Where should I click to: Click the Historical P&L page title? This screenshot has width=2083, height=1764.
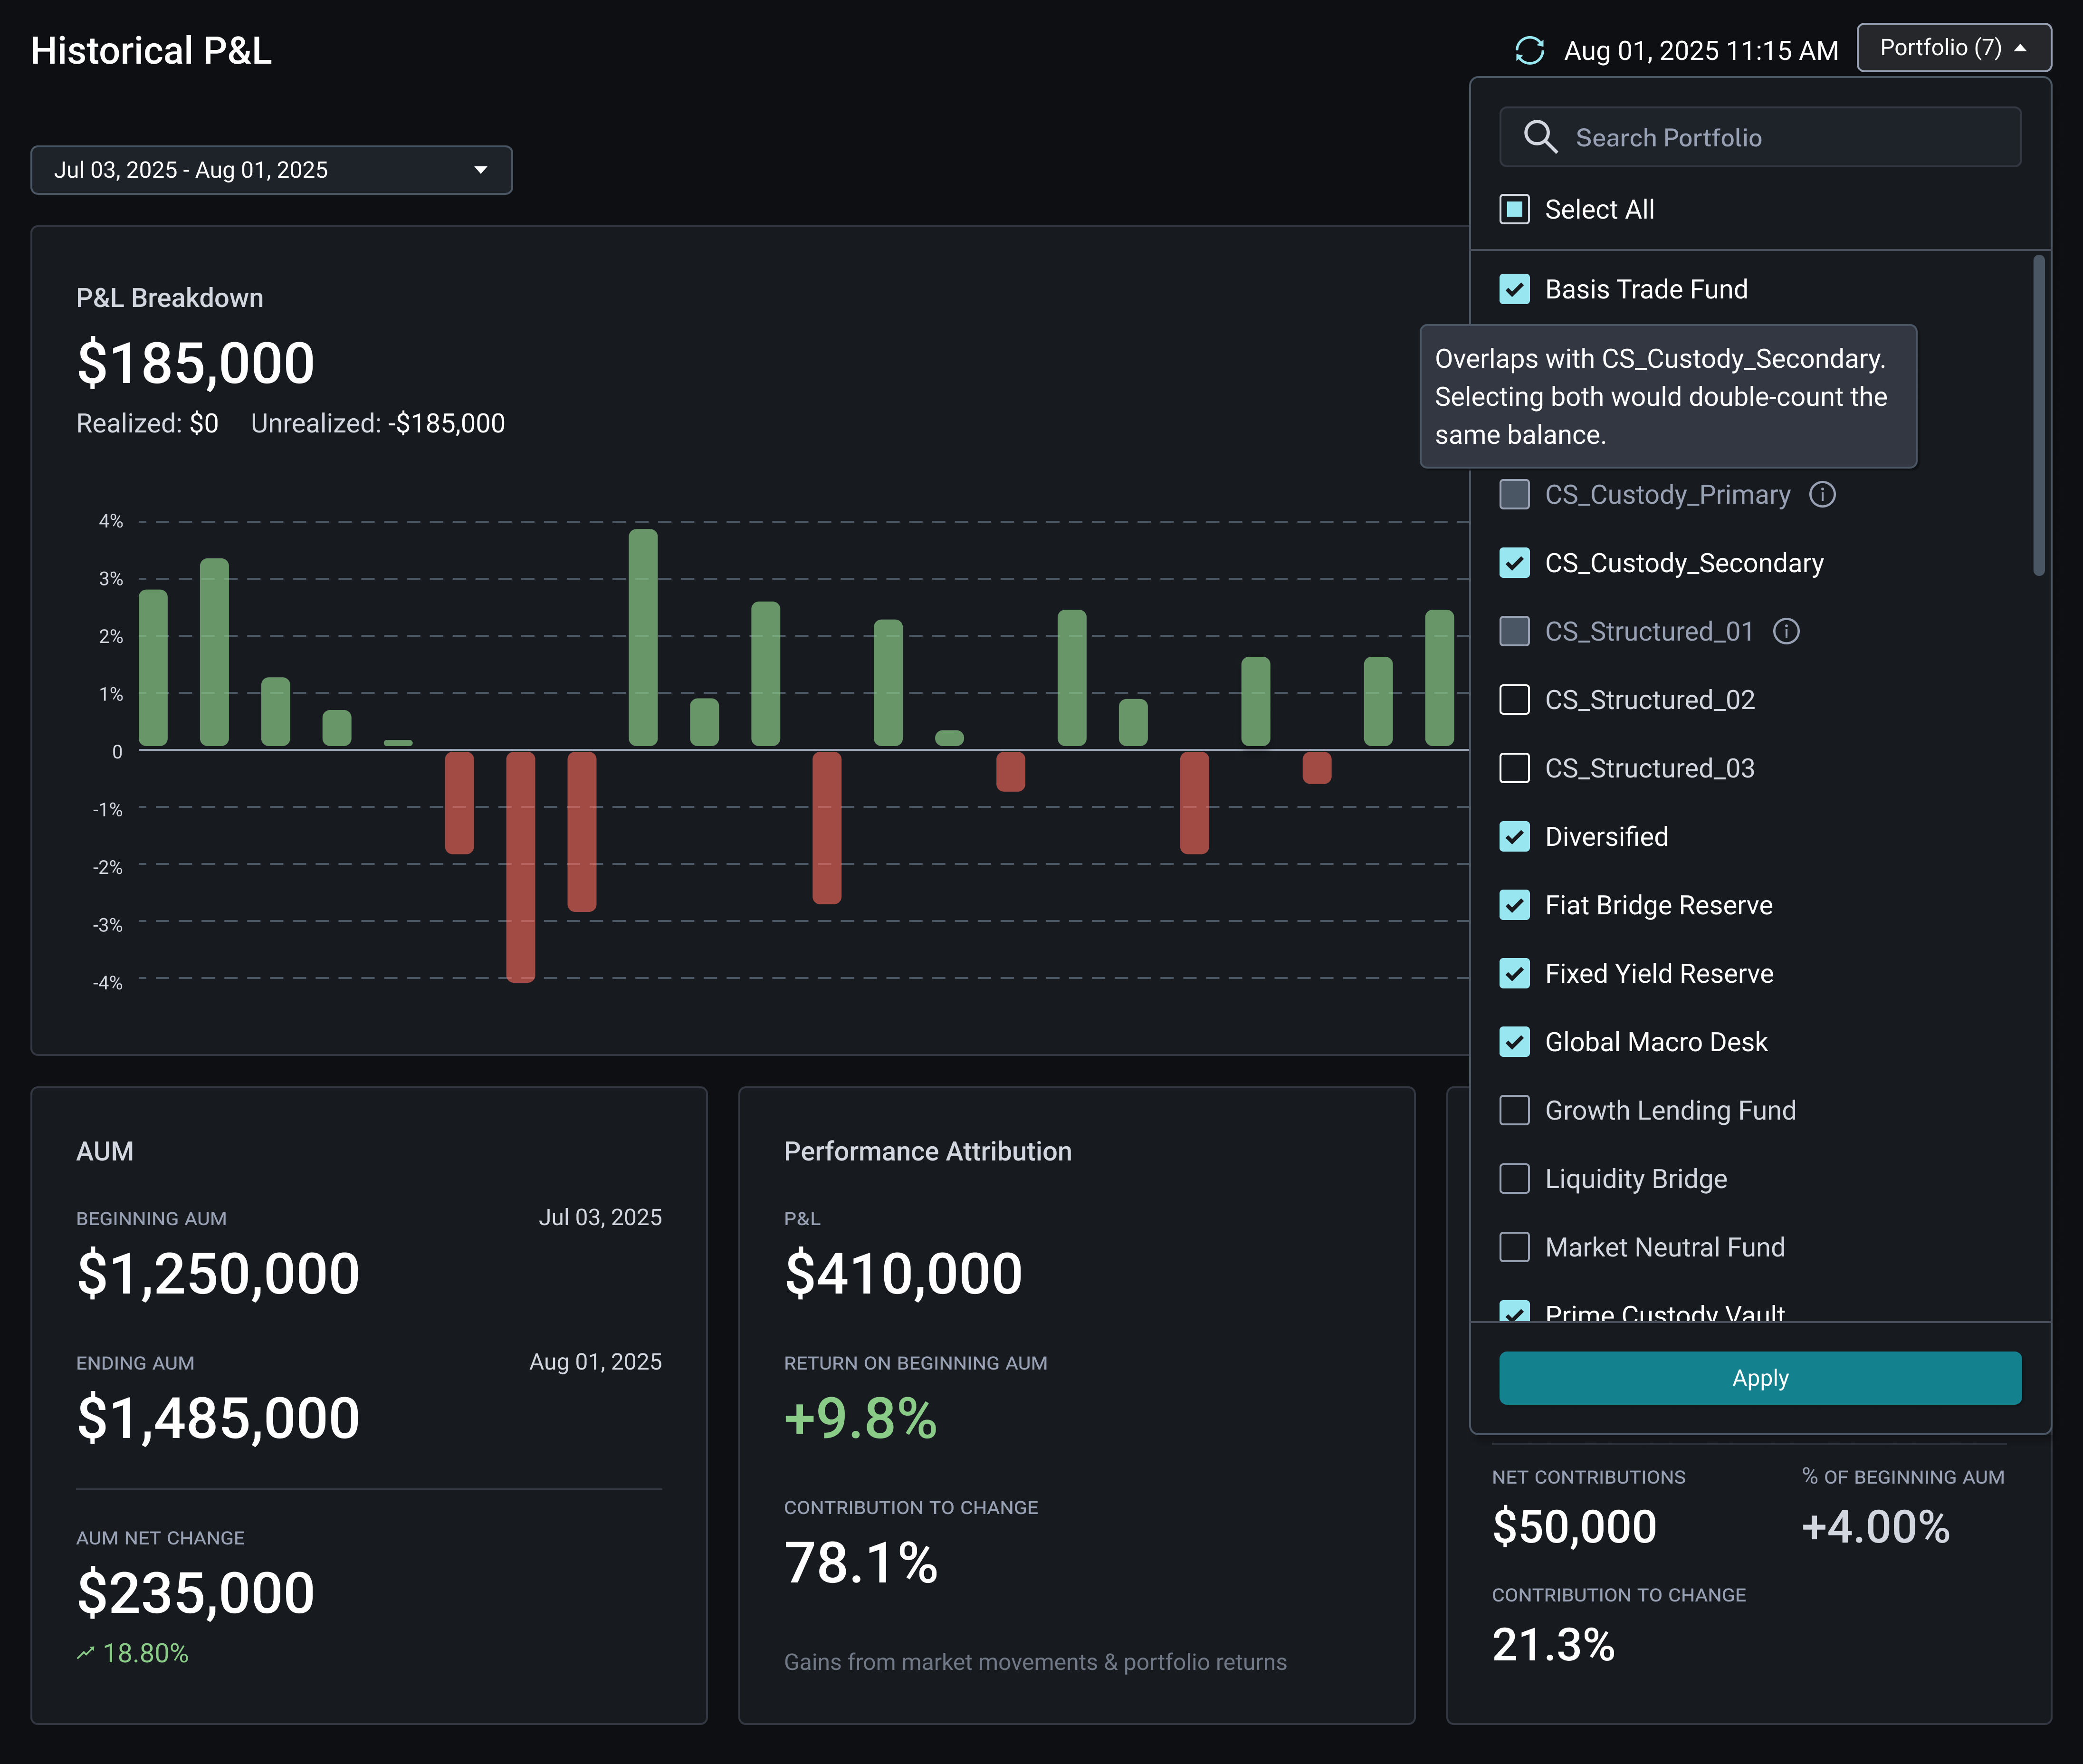151,51
